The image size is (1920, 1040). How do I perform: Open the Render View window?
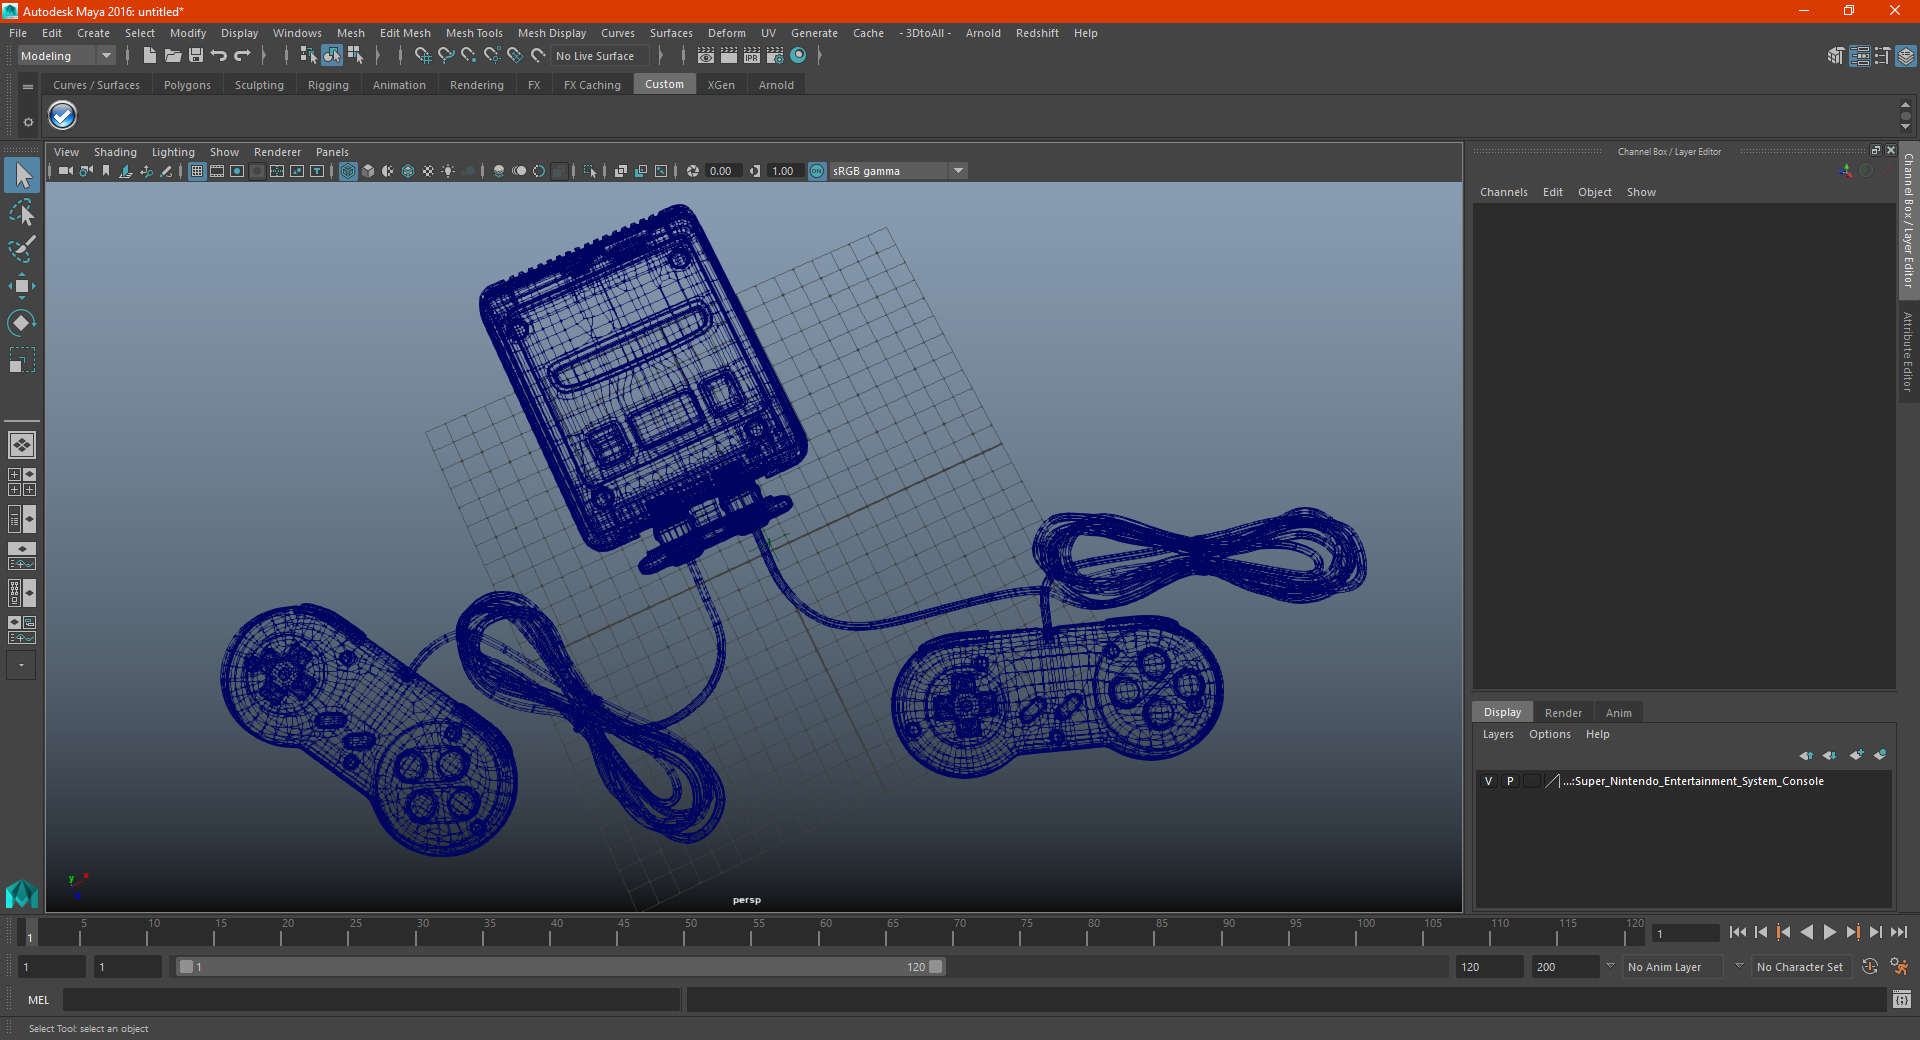coord(706,56)
